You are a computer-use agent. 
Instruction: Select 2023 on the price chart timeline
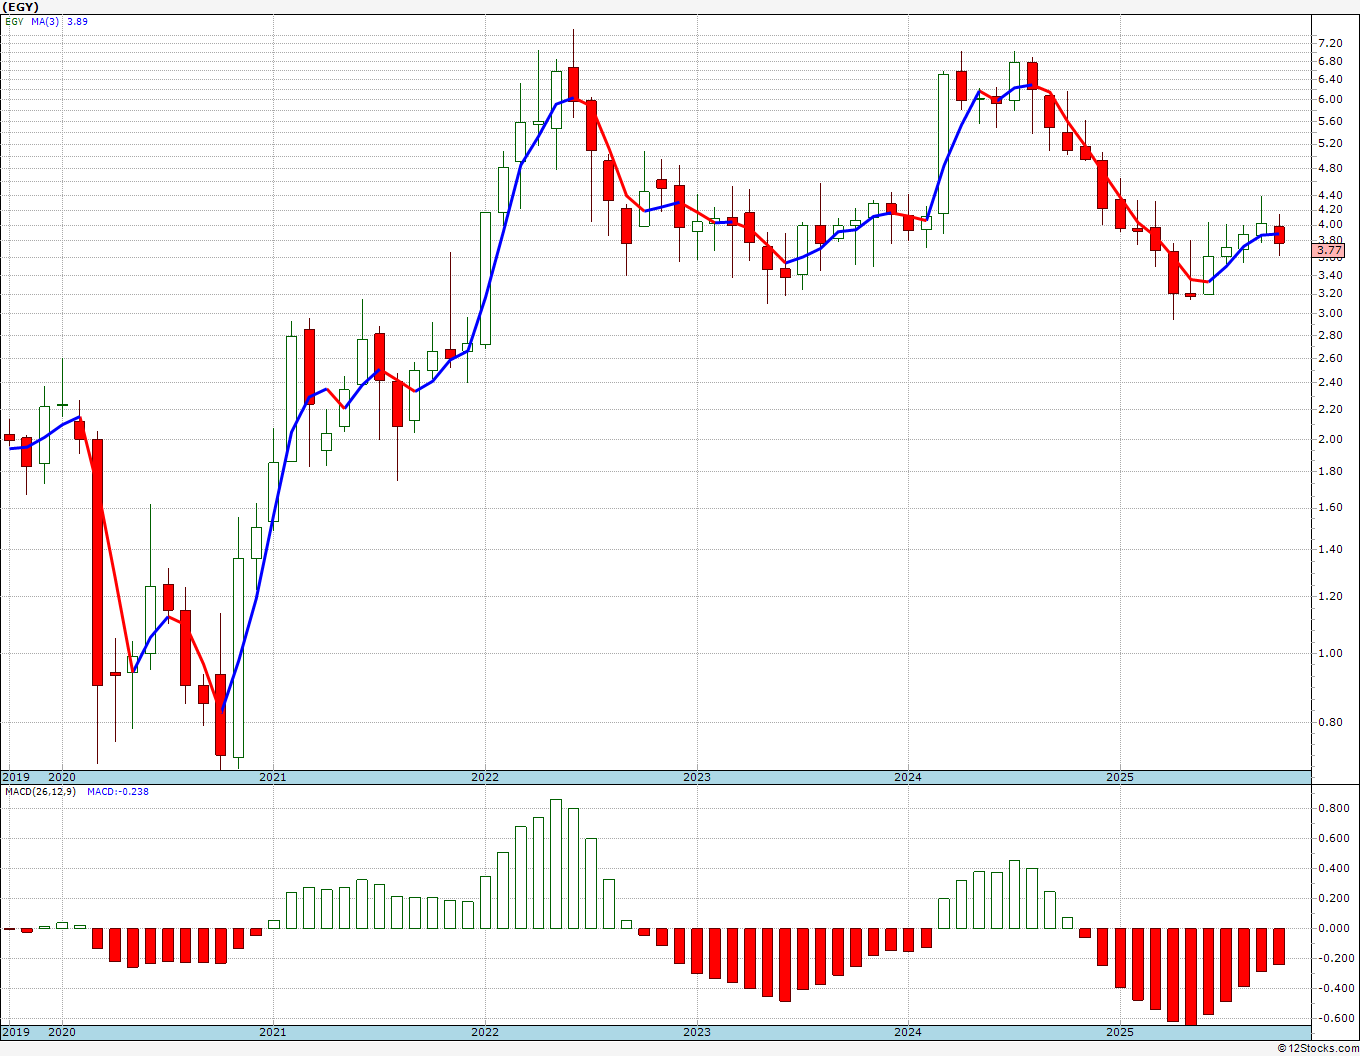pos(697,777)
